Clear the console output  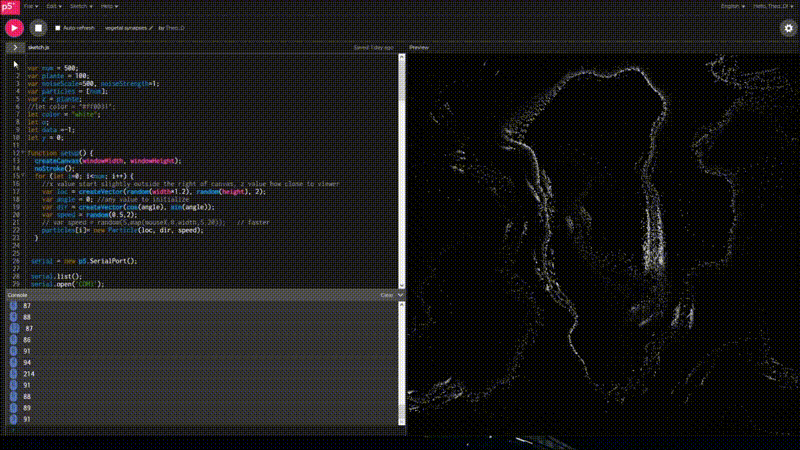coord(386,295)
